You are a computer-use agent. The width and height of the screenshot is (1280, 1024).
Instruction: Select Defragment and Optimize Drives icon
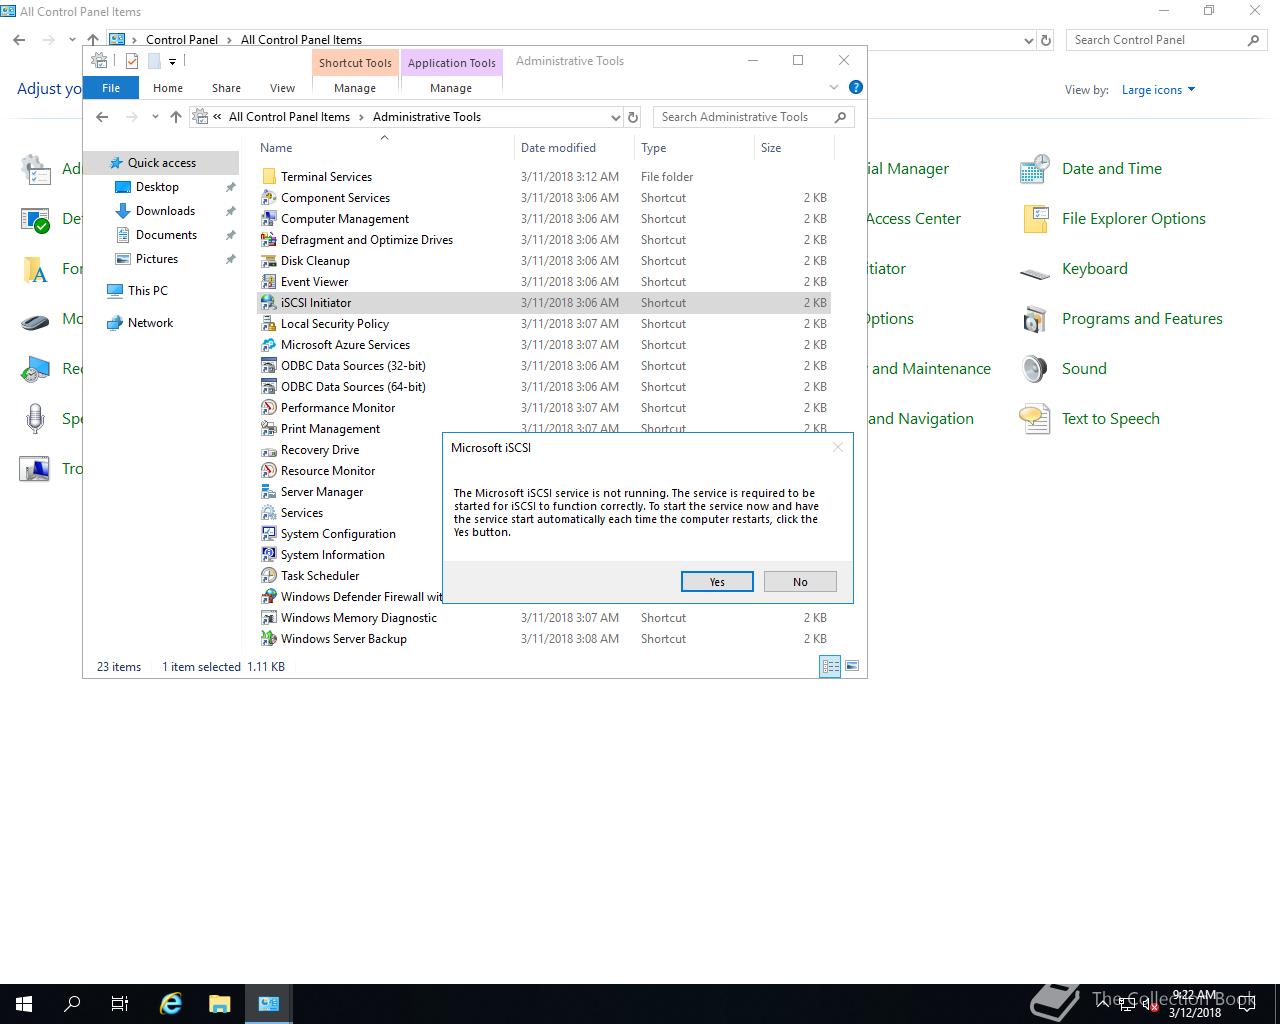point(268,240)
